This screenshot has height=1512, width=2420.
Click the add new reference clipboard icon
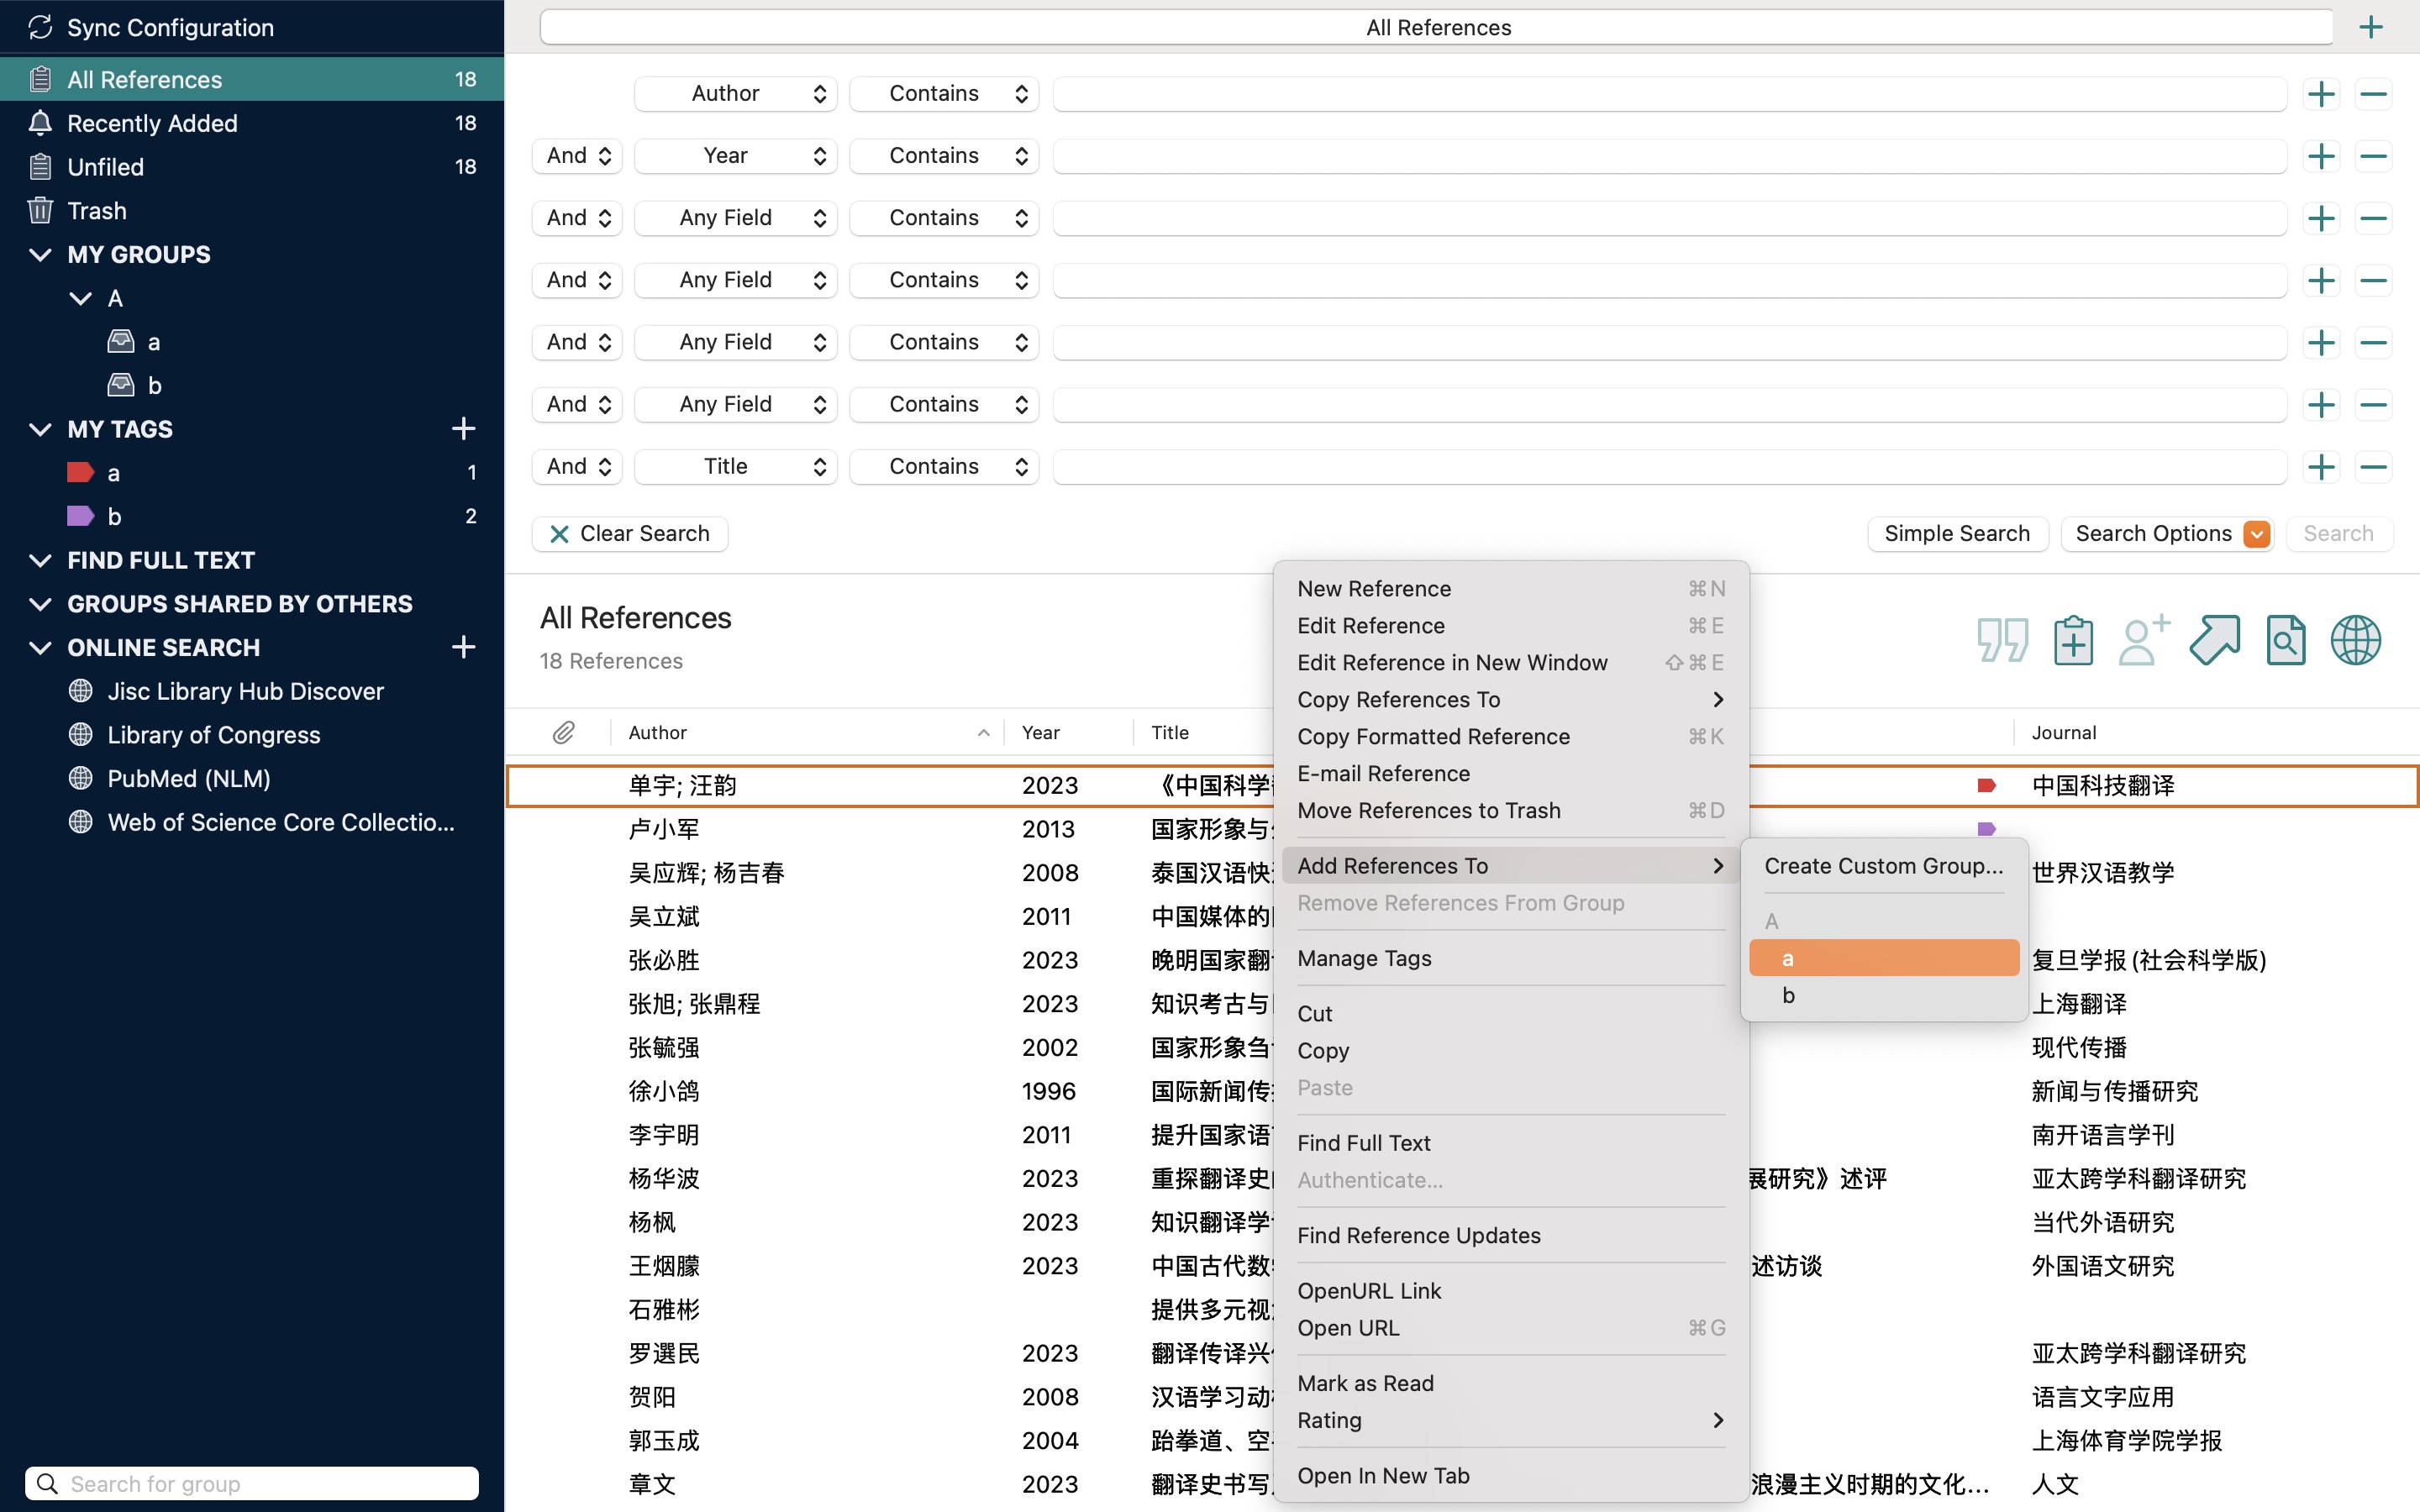(2073, 640)
